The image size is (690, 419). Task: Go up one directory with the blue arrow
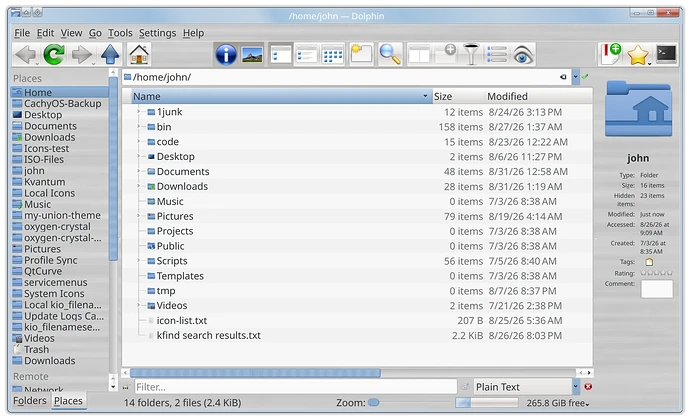(x=110, y=55)
